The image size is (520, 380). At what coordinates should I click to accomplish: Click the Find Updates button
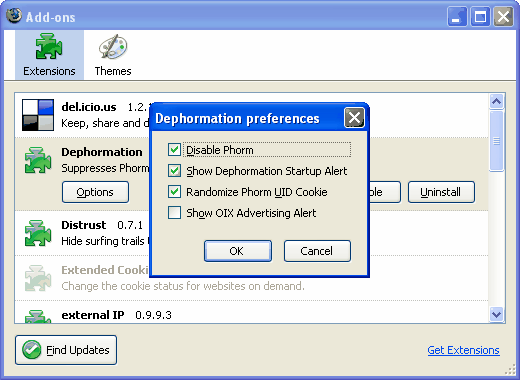pos(66,350)
